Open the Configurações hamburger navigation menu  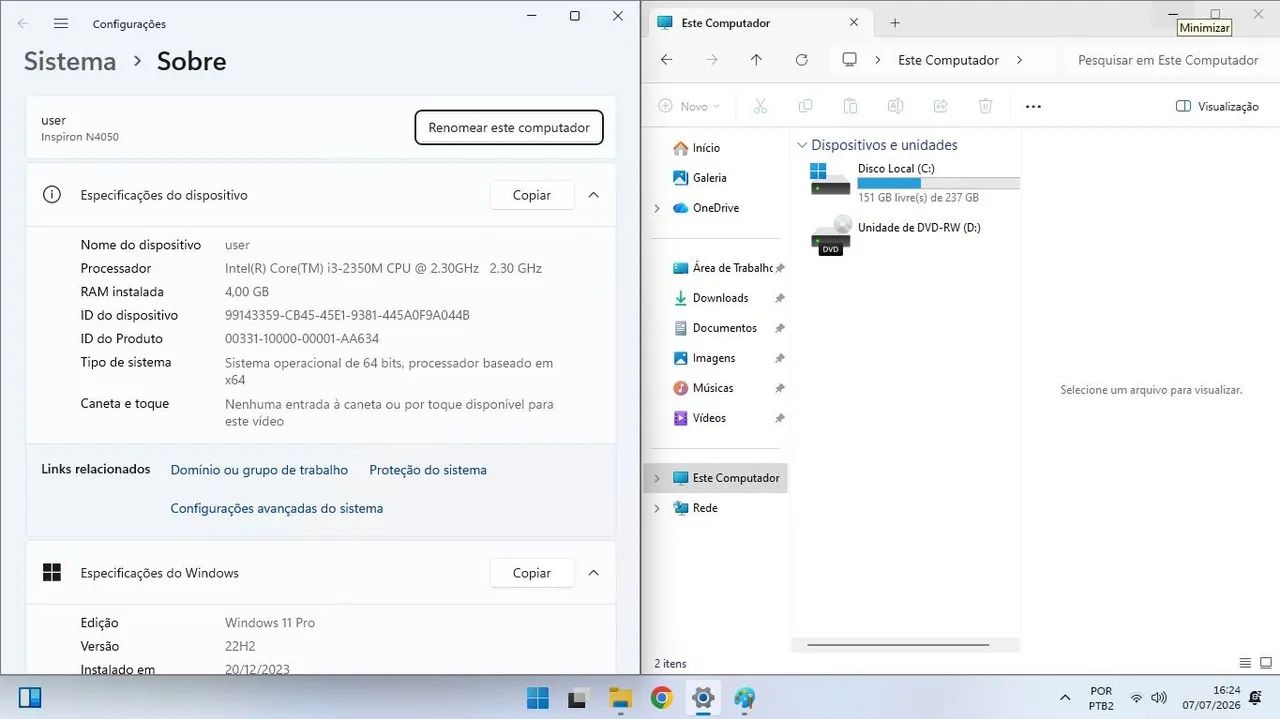click(x=61, y=23)
